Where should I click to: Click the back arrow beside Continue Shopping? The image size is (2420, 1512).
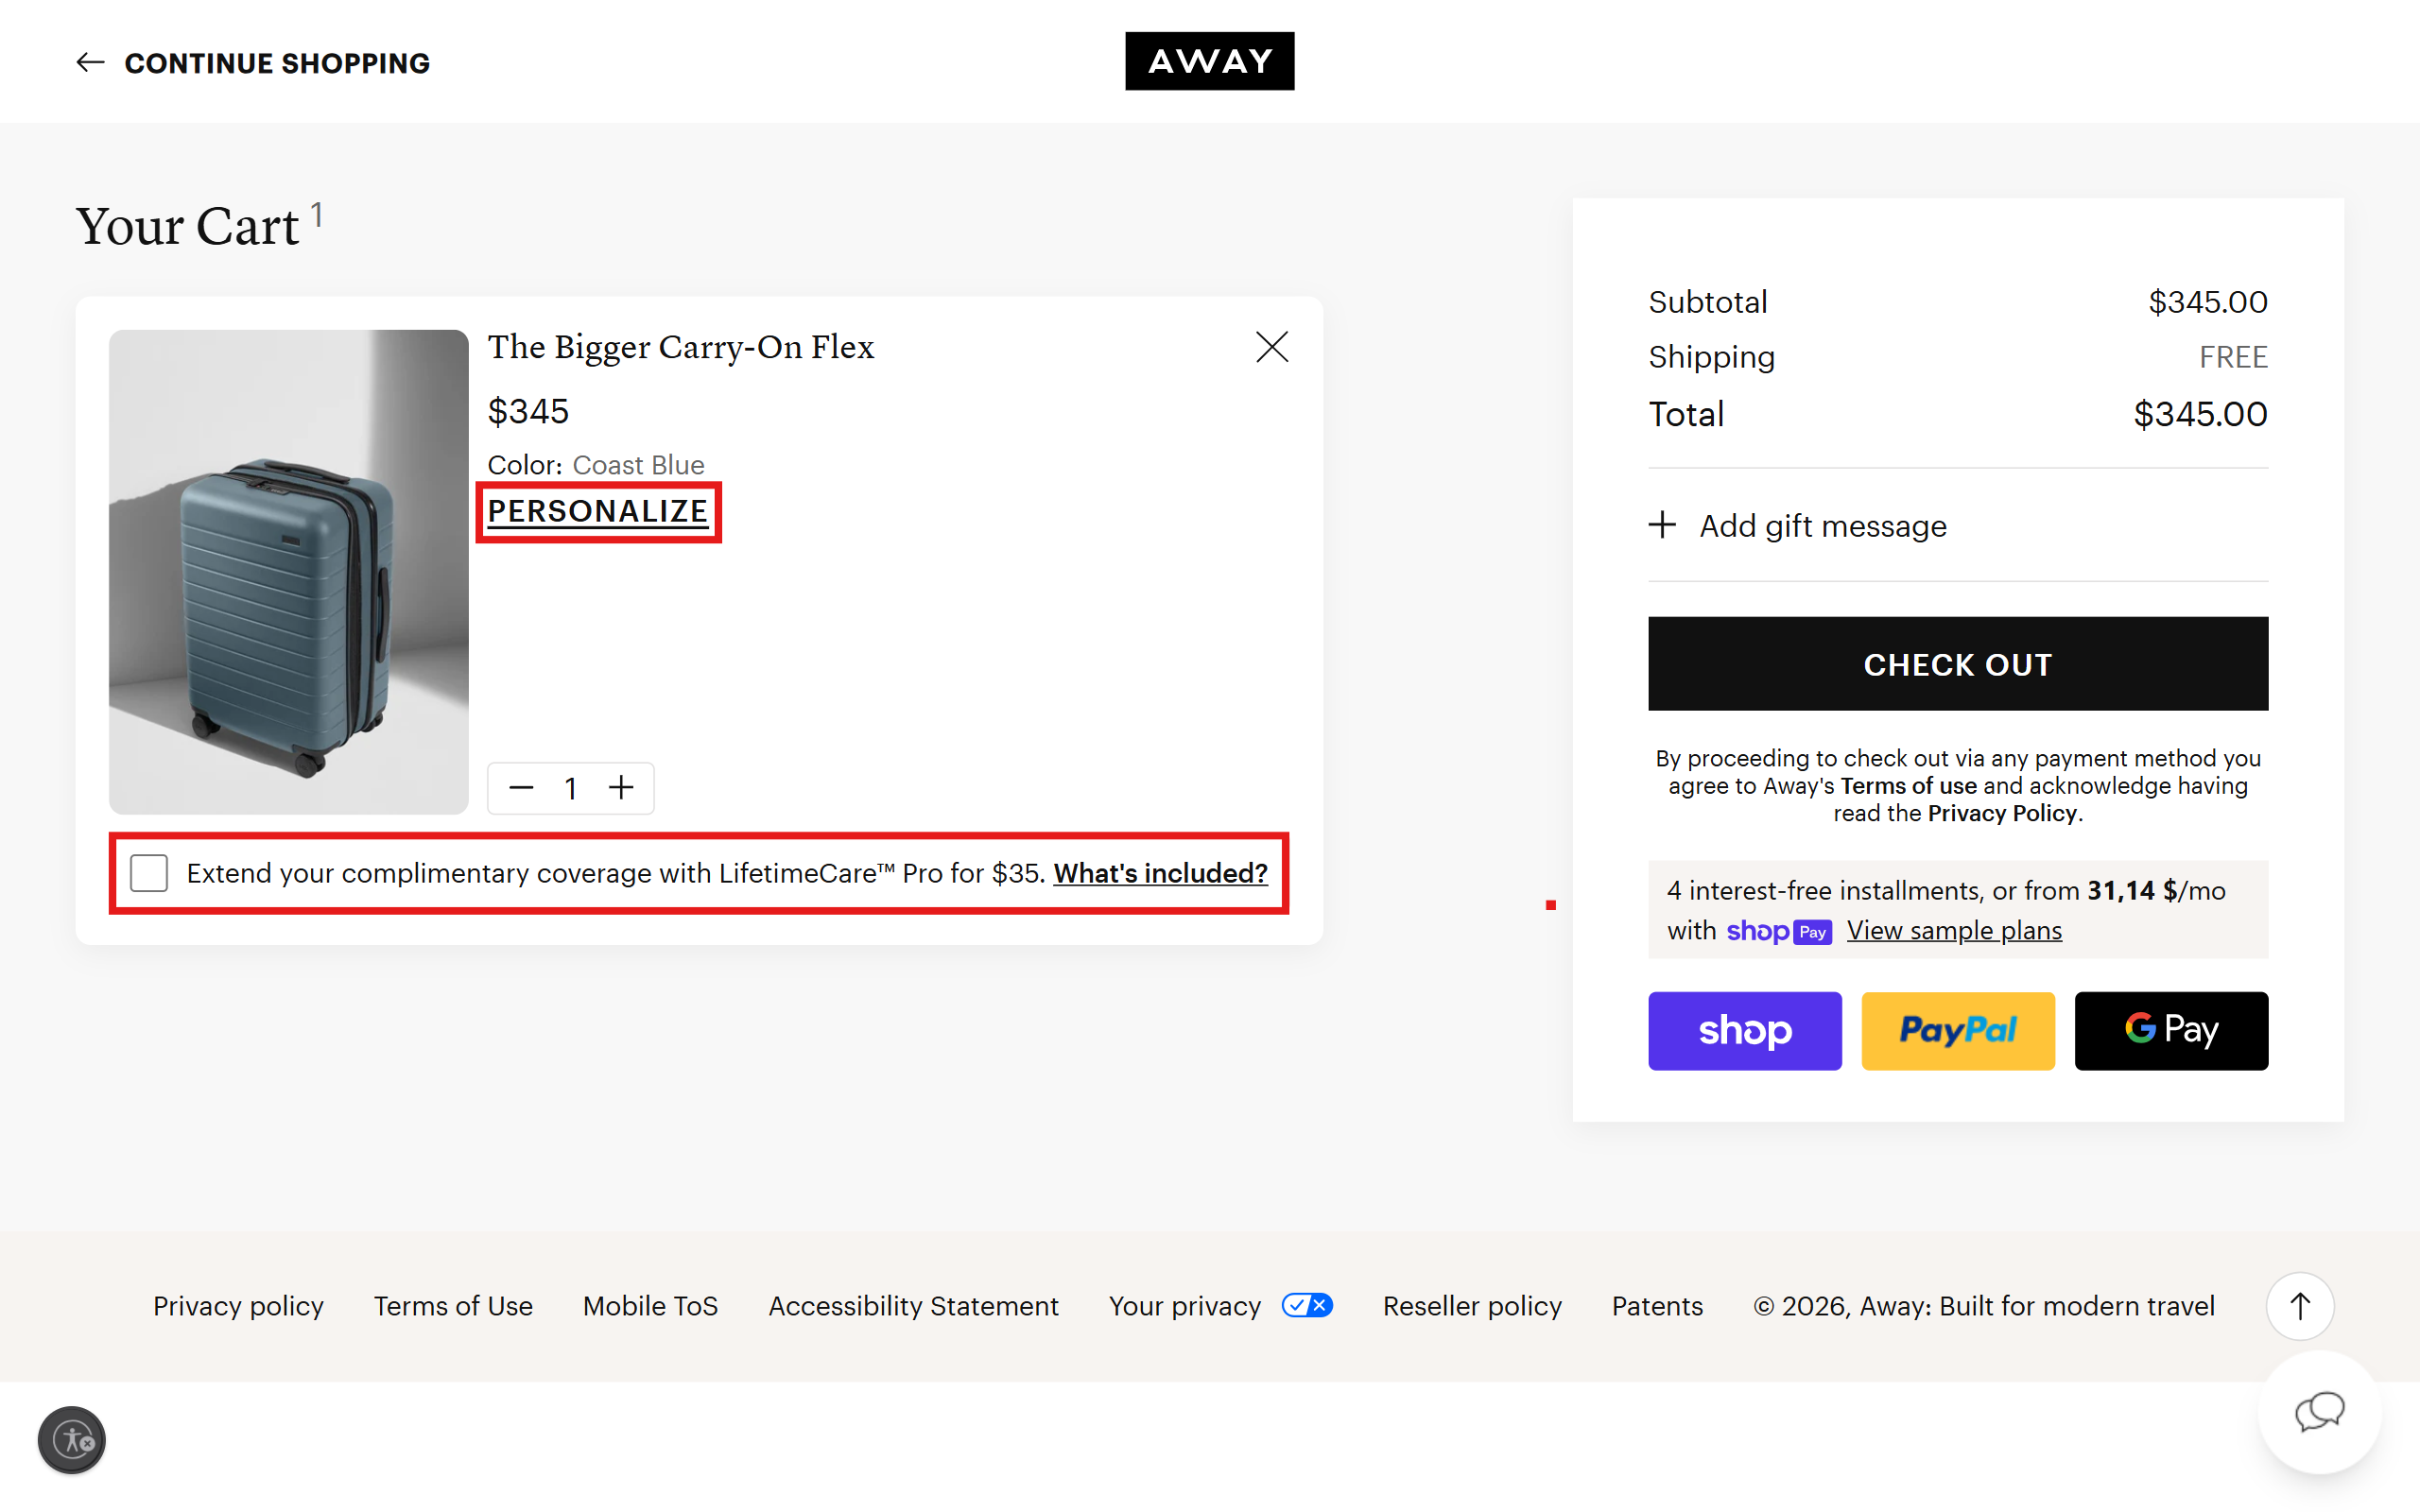click(90, 63)
